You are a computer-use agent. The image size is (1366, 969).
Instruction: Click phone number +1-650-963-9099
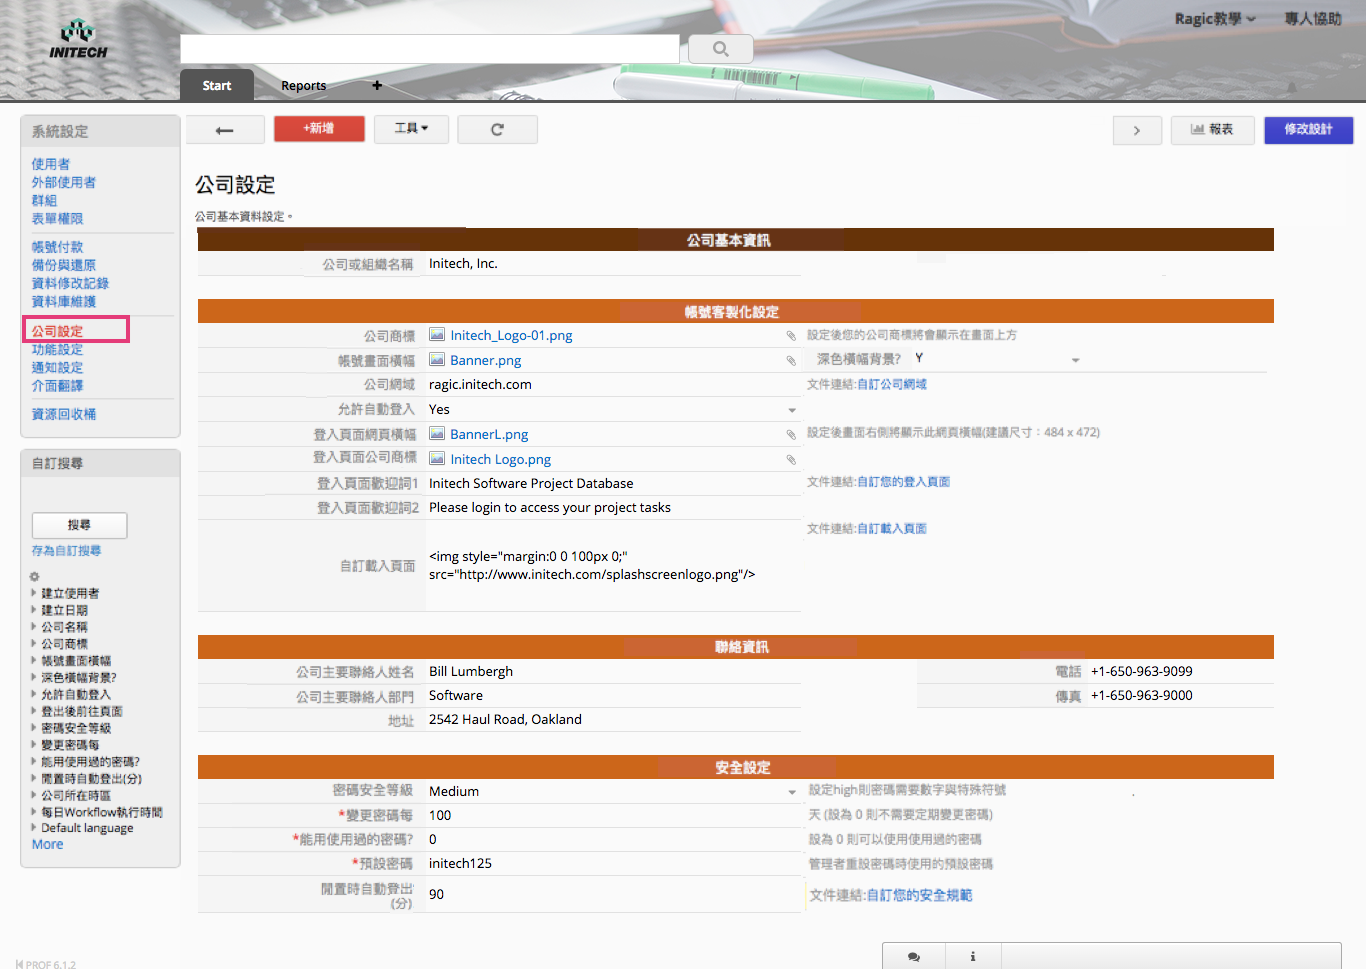tap(1142, 672)
